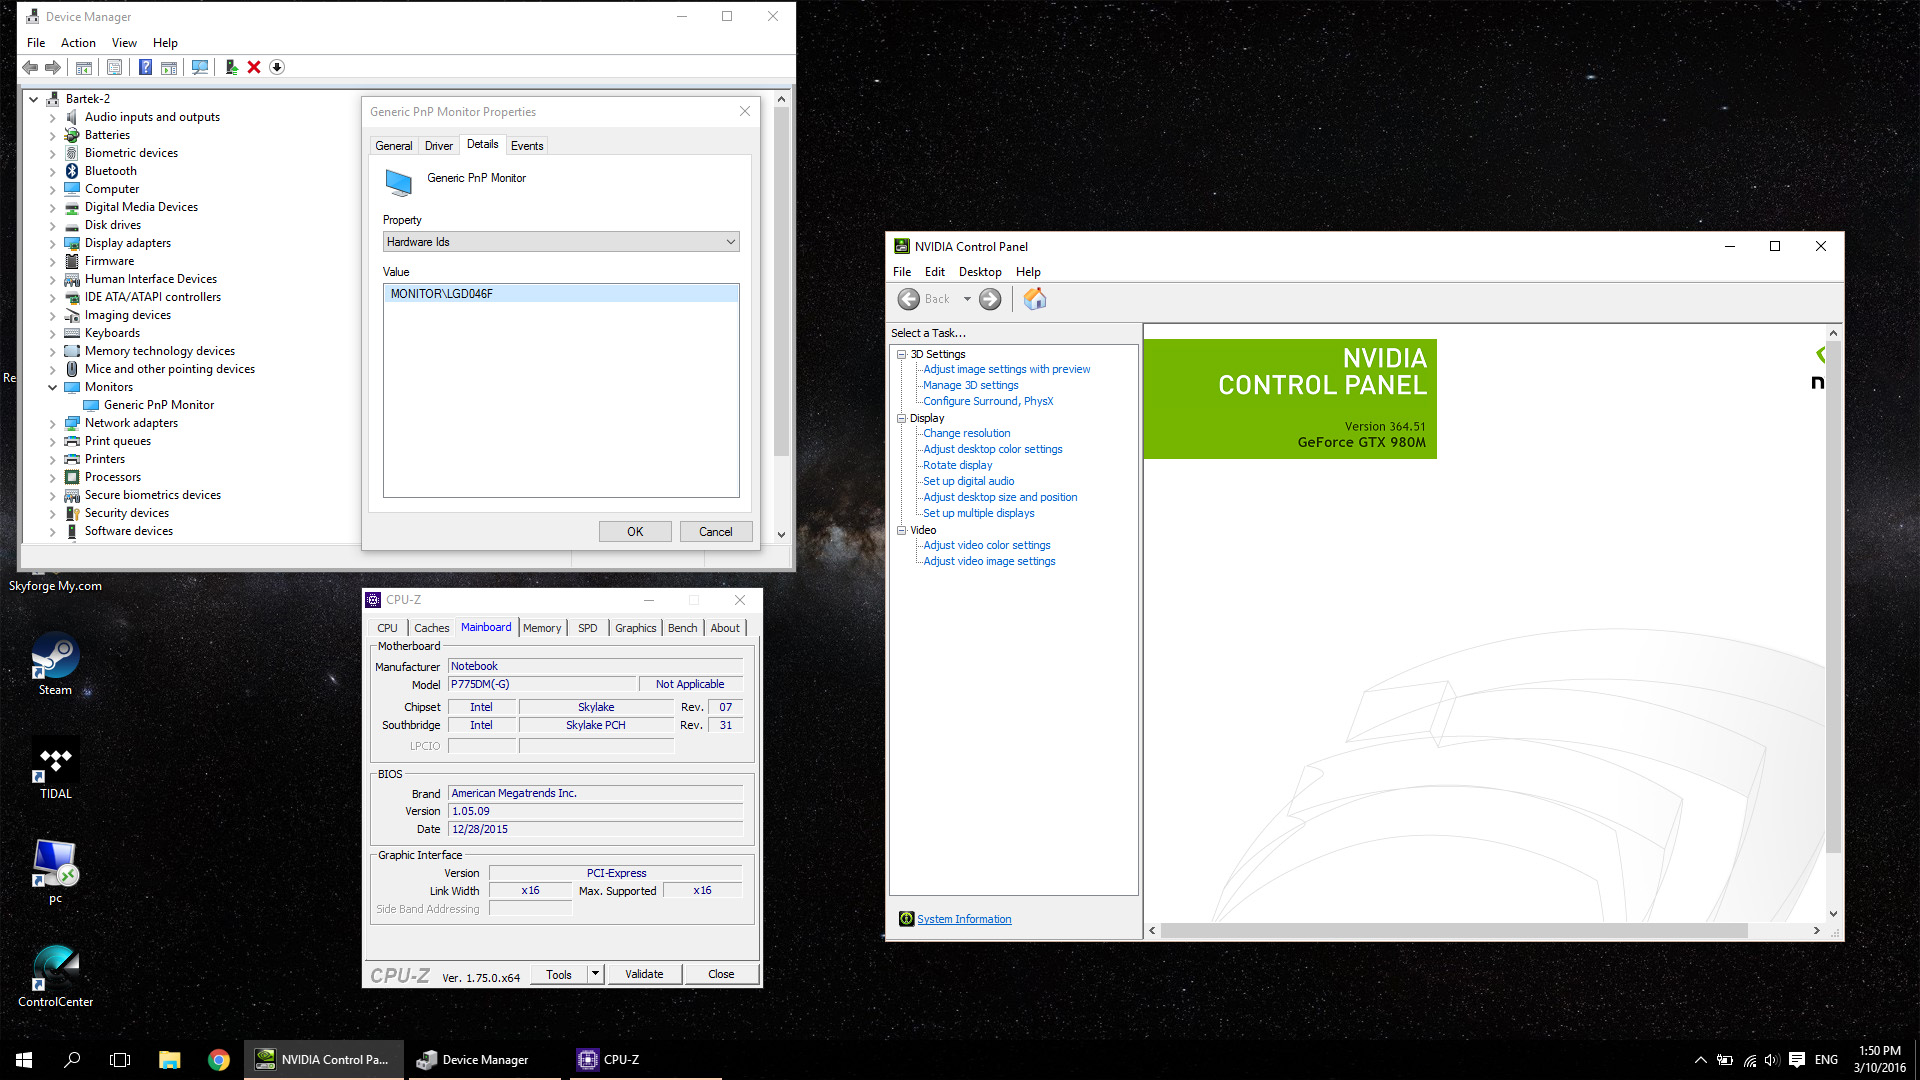
Task: Click the taskbar Search magnifier icon
Action: click(x=72, y=1060)
